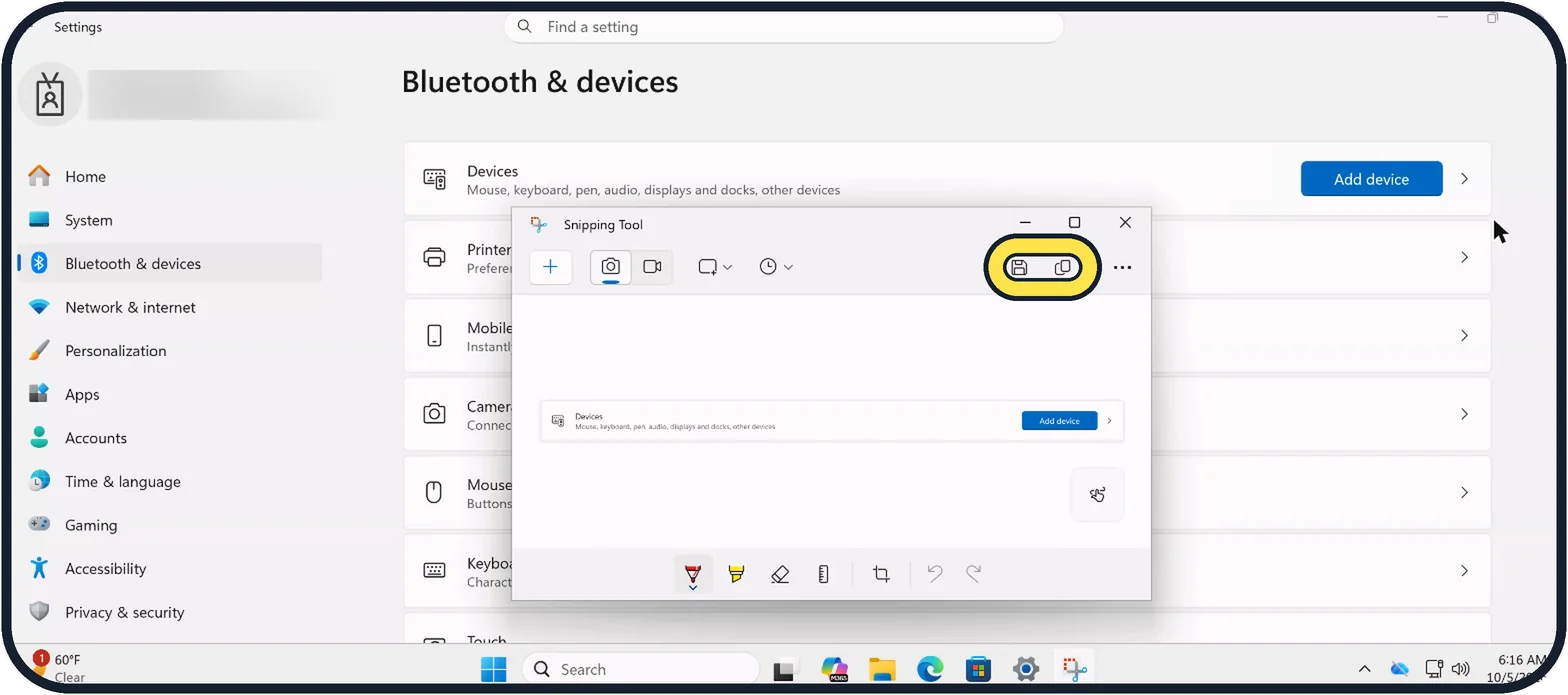Toggle touch writing in Snipping Tool
The width and height of the screenshot is (1568, 695).
1097,494
